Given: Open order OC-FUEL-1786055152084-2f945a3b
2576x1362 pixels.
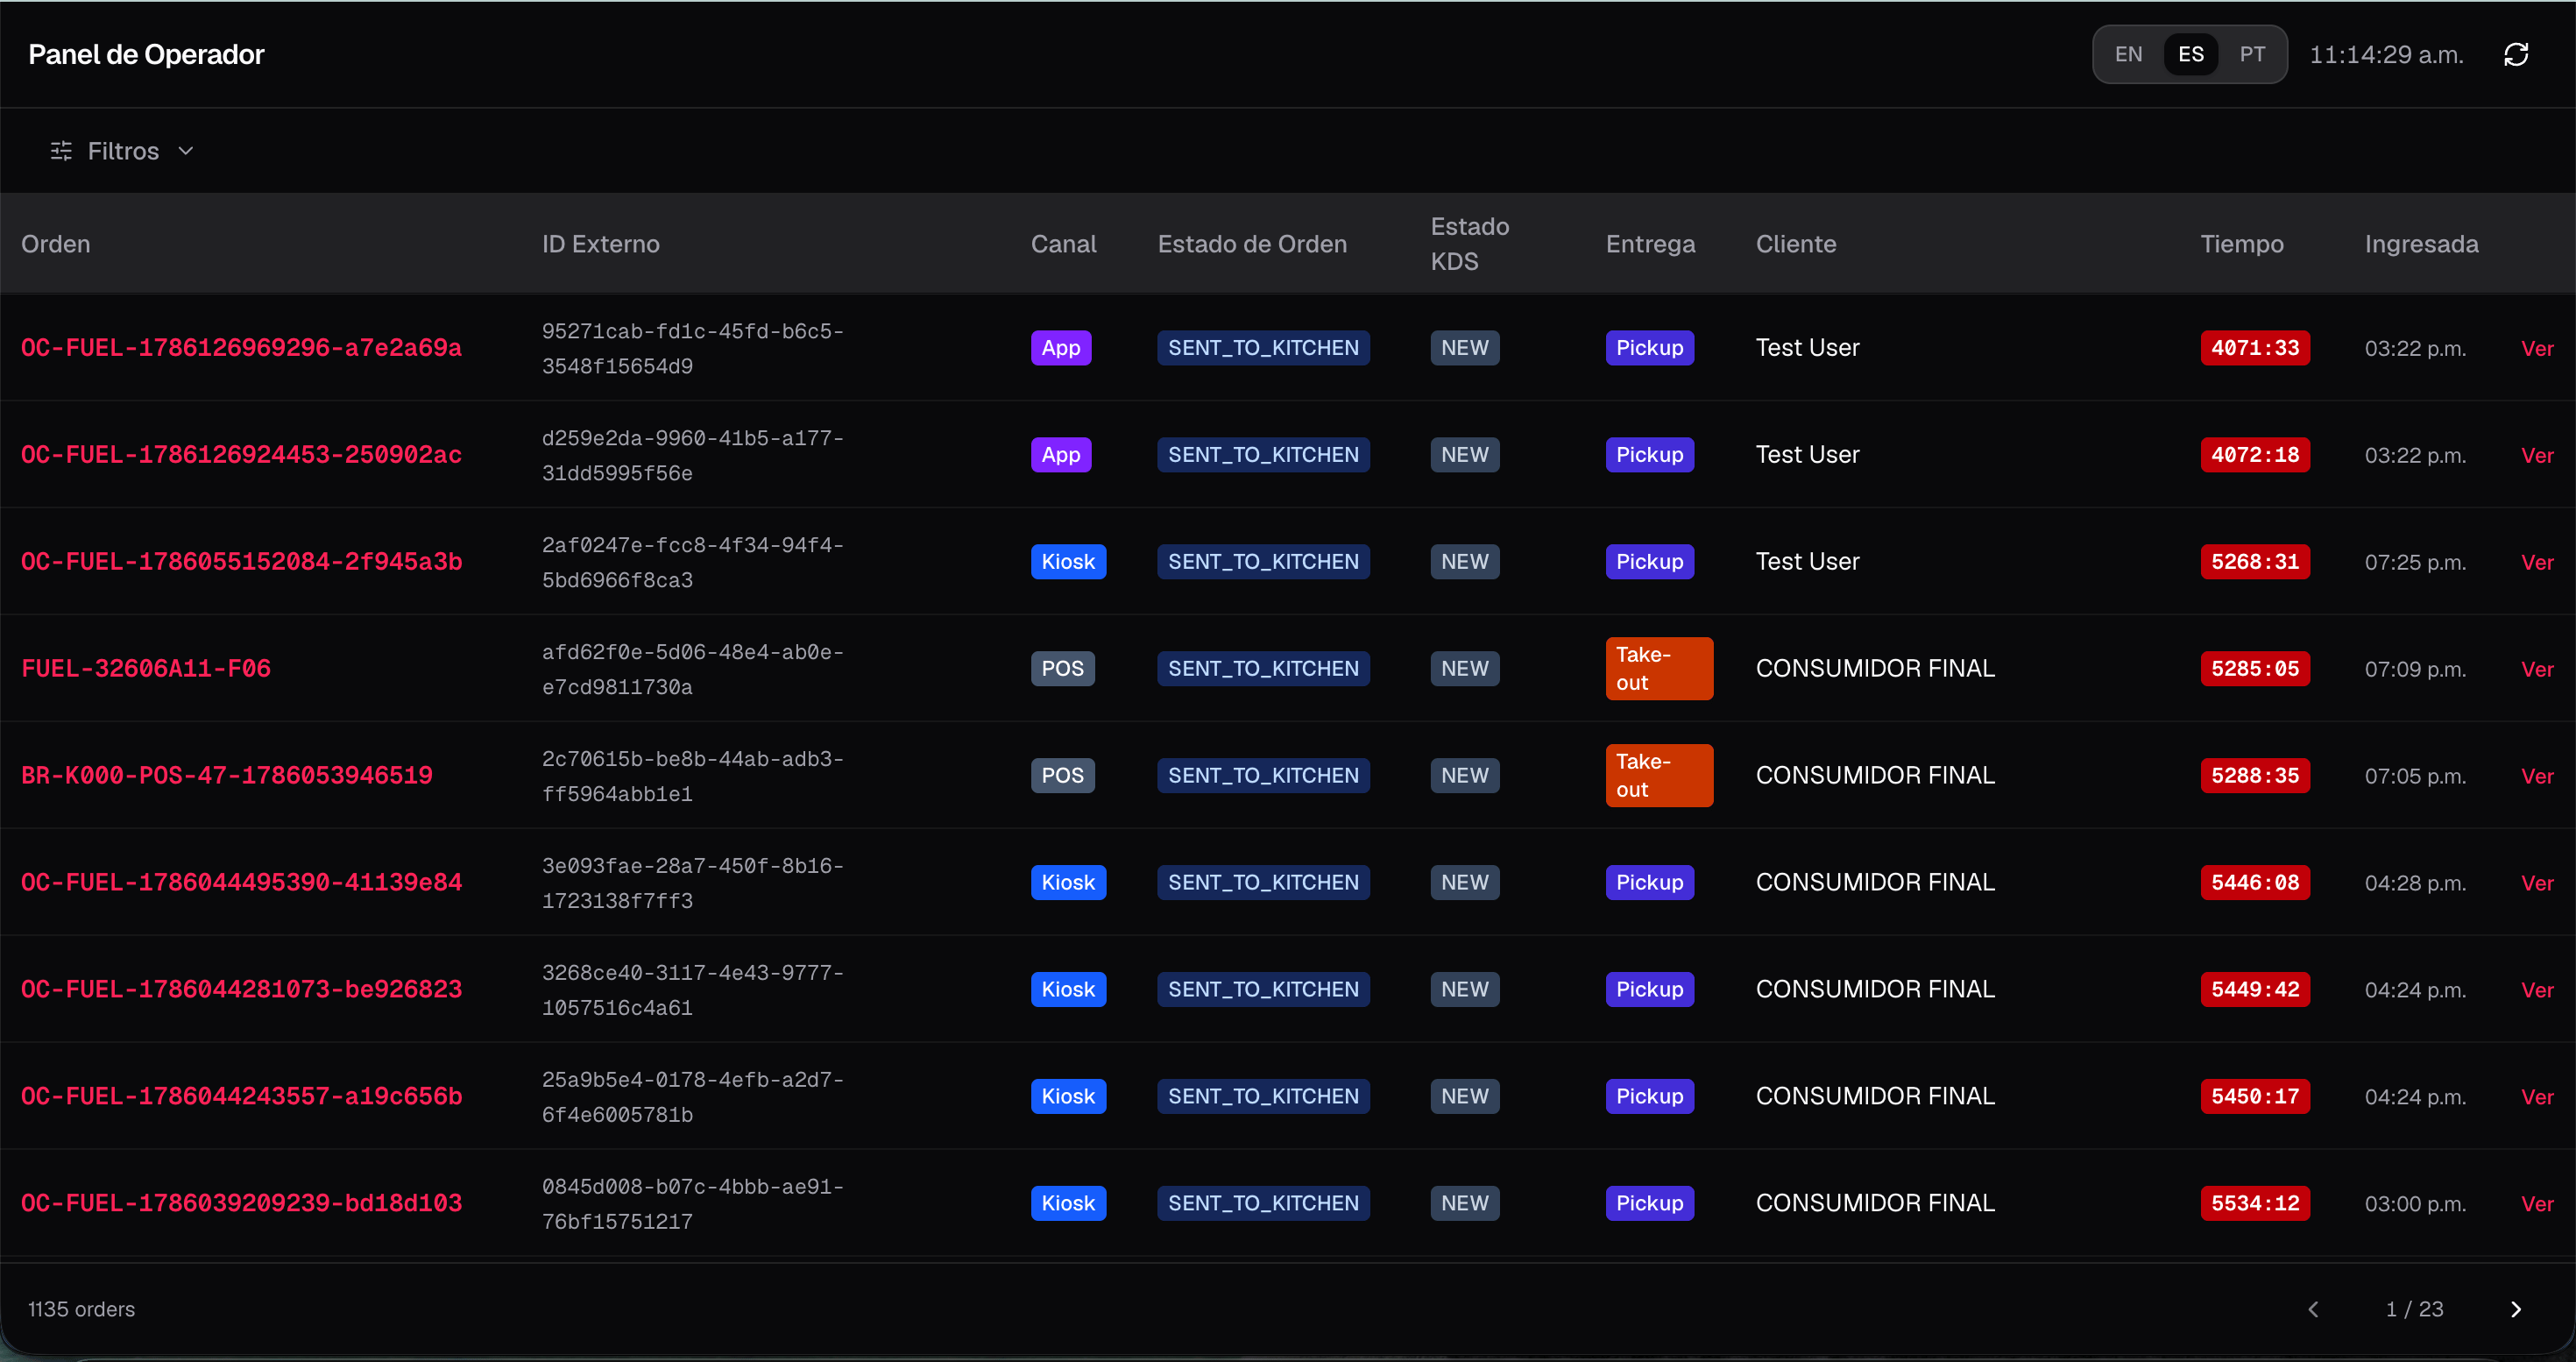Looking at the screenshot, I should (241, 562).
